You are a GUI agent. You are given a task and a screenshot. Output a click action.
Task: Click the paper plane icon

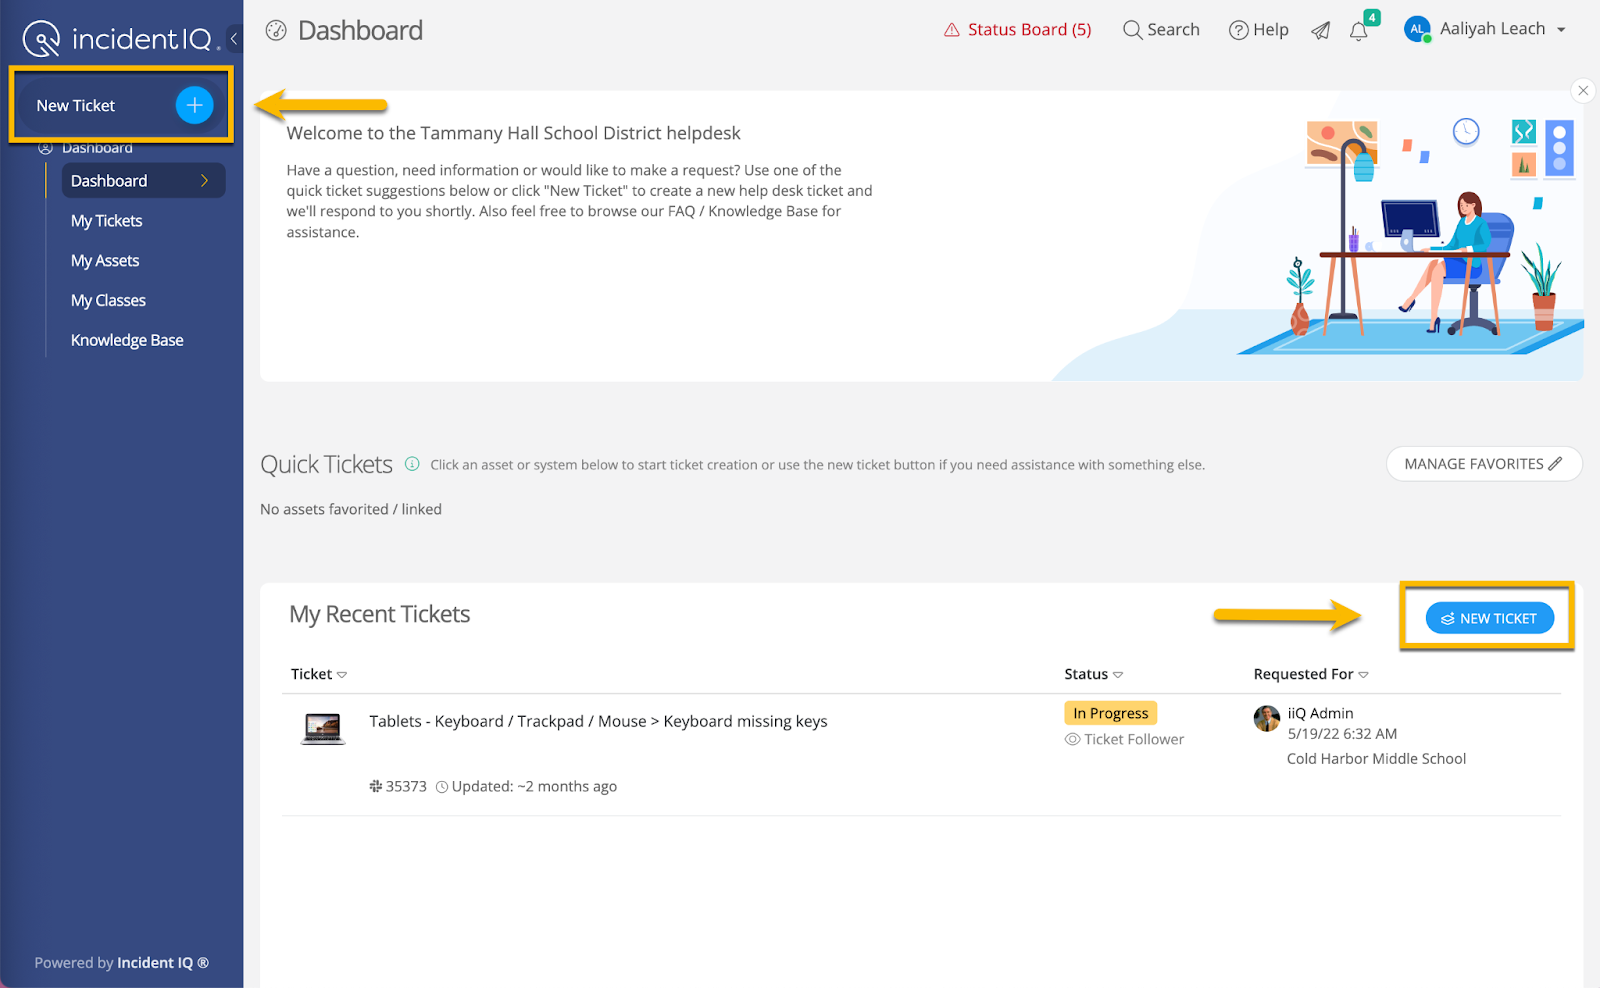[x=1321, y=31]
